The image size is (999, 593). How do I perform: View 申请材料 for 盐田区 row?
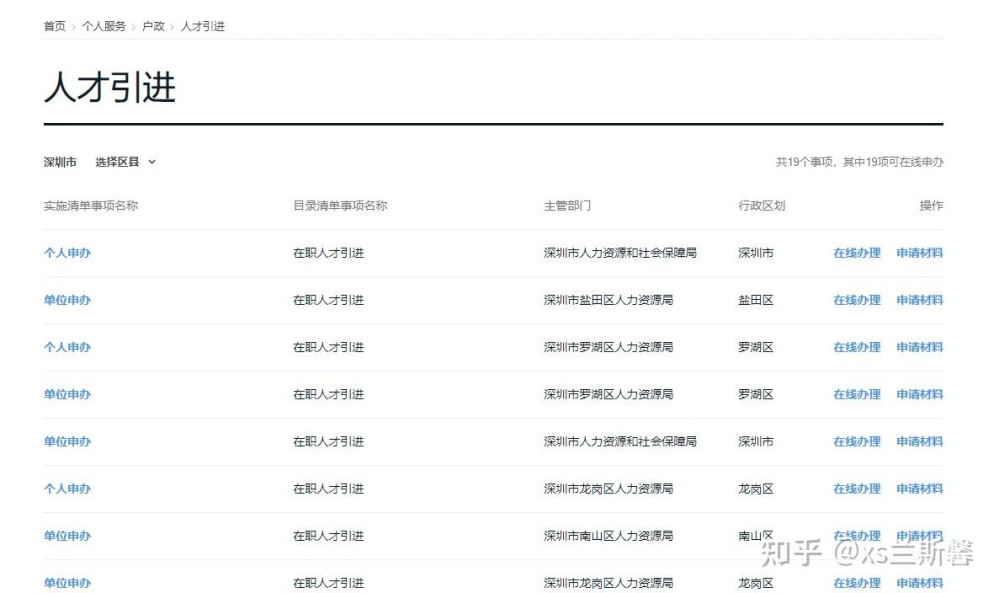[x=919, y=300]
